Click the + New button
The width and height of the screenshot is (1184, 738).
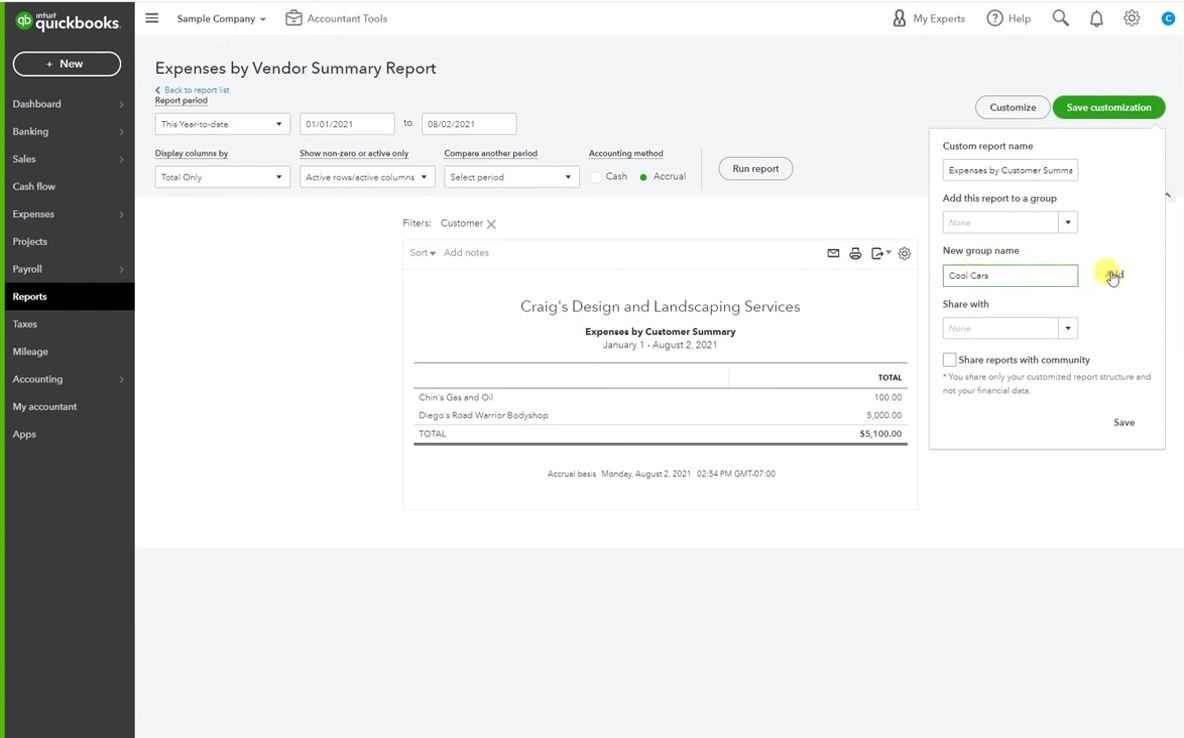pos(66,64)
